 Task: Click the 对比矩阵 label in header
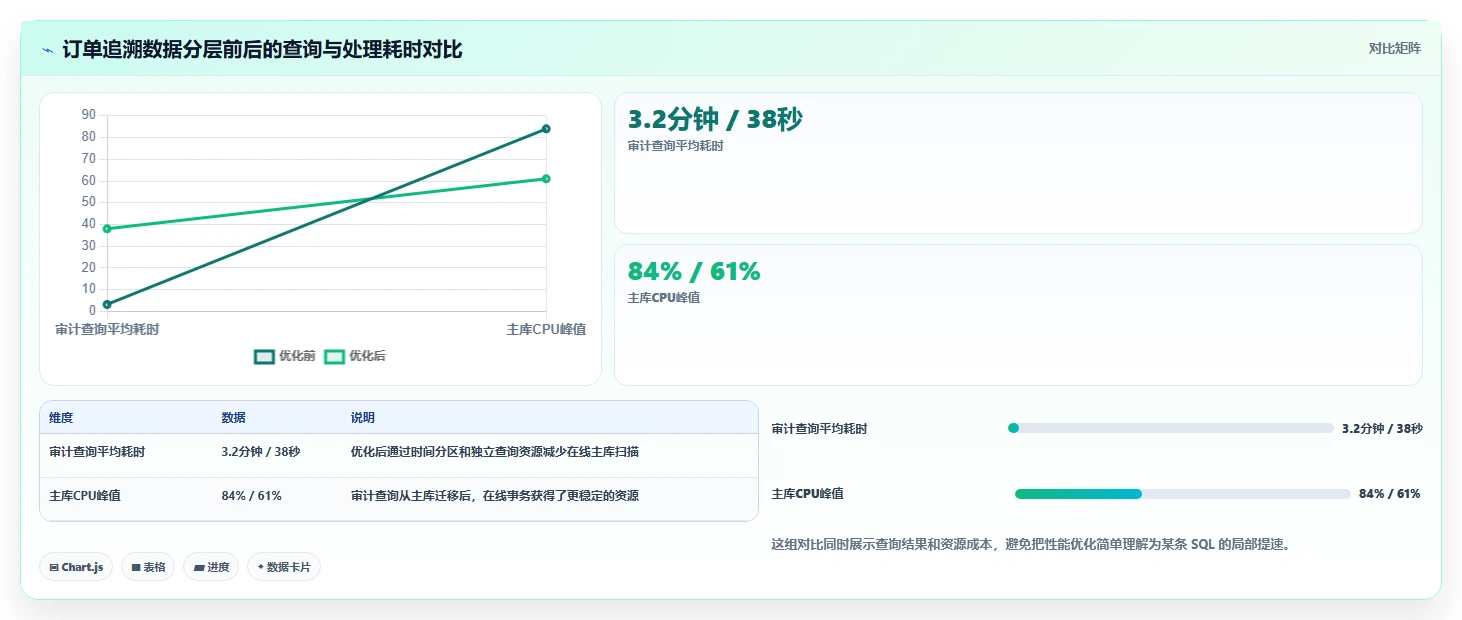tap(1394, 48)
